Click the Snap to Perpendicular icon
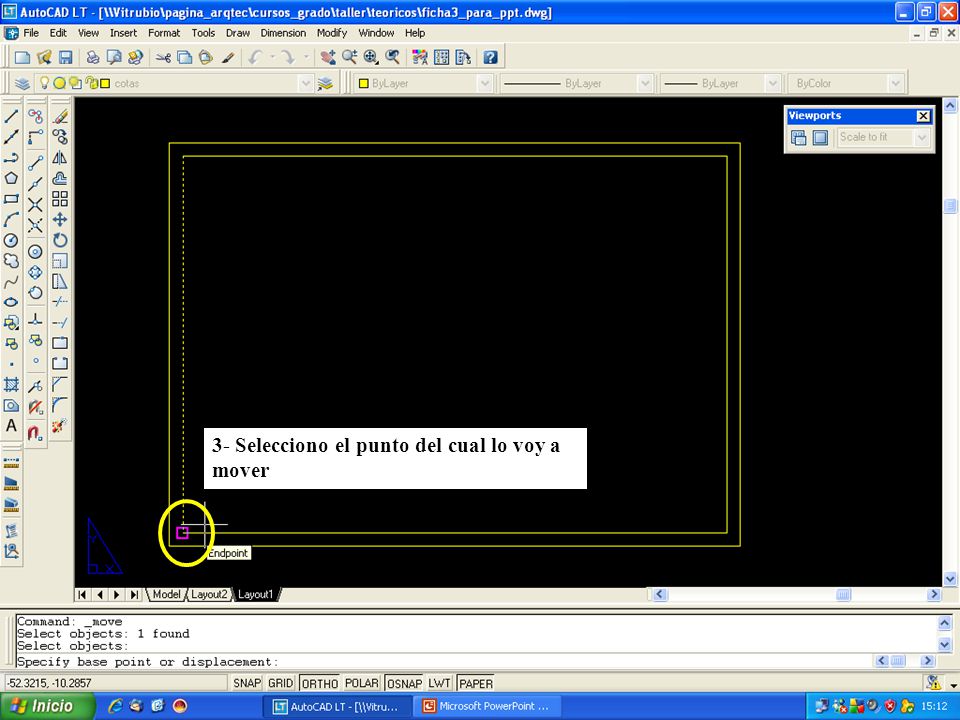Viewport: 960px width, 720px height. pyautogui.click(x=36, y=319)
